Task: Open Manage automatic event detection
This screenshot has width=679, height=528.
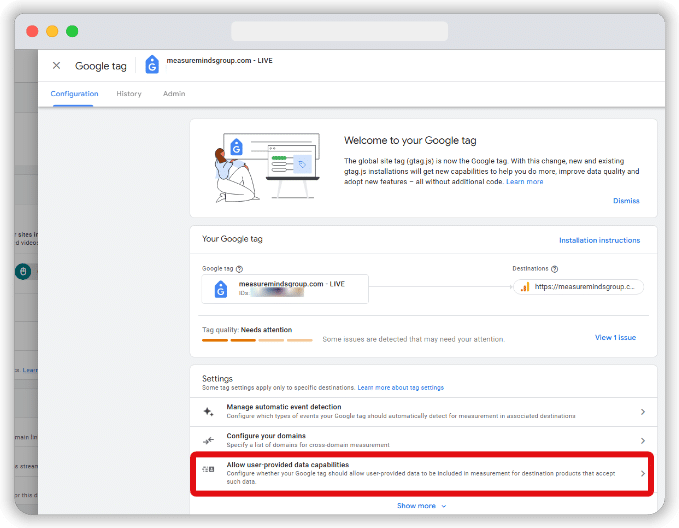Action: click(x=423, y=411)
